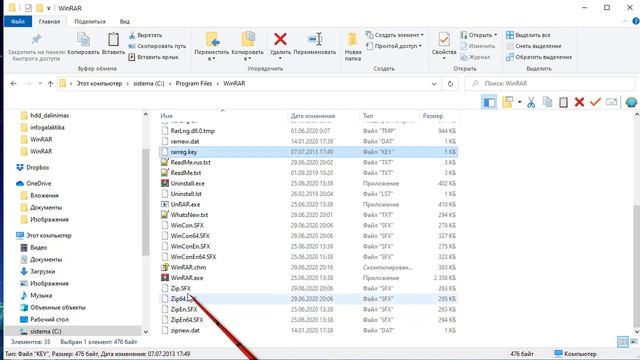This screenshot has width=640, height=360.
Task: Click Pin to Quick Access icon
Action: coord(36,39)
